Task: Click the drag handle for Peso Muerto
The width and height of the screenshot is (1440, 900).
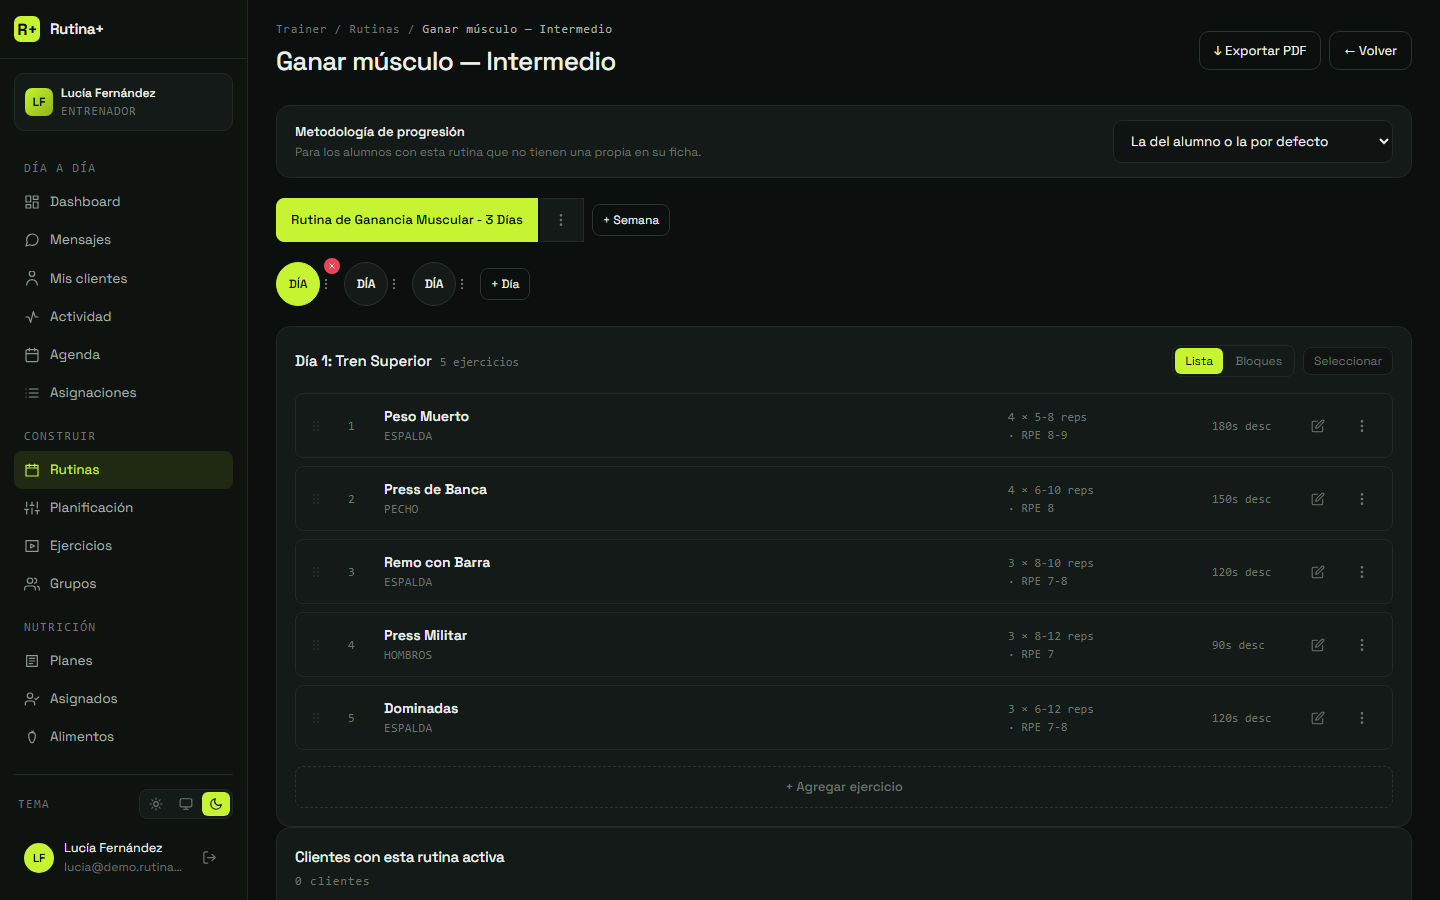Action: tap(316, 426)
